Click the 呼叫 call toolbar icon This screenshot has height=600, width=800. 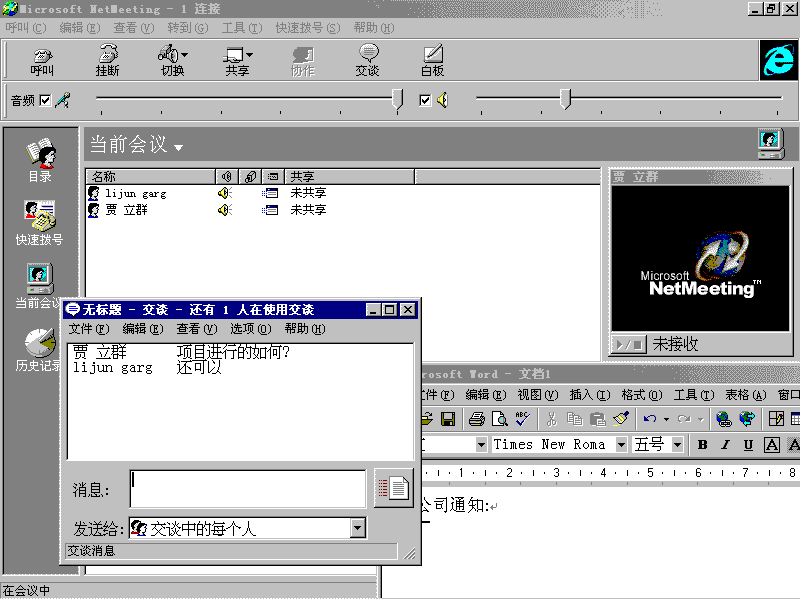[x=41, y=60]
